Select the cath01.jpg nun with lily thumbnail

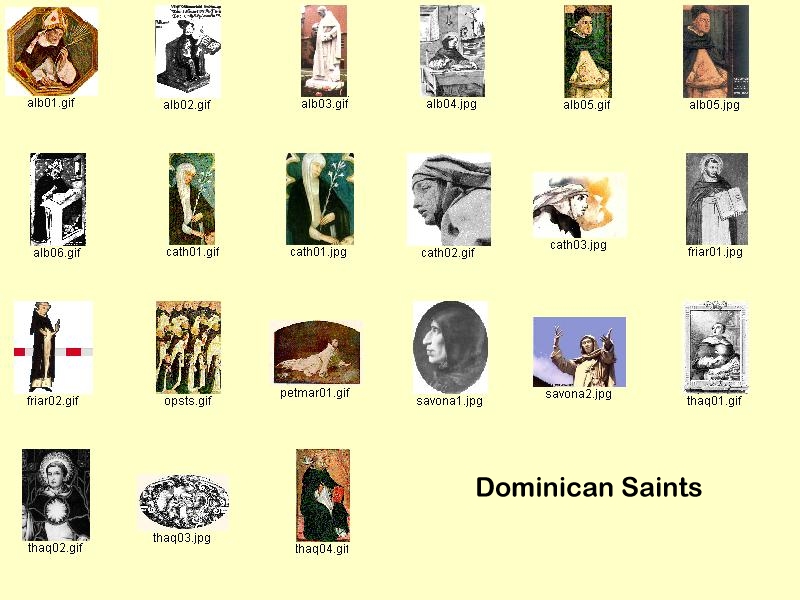(320, 199)
